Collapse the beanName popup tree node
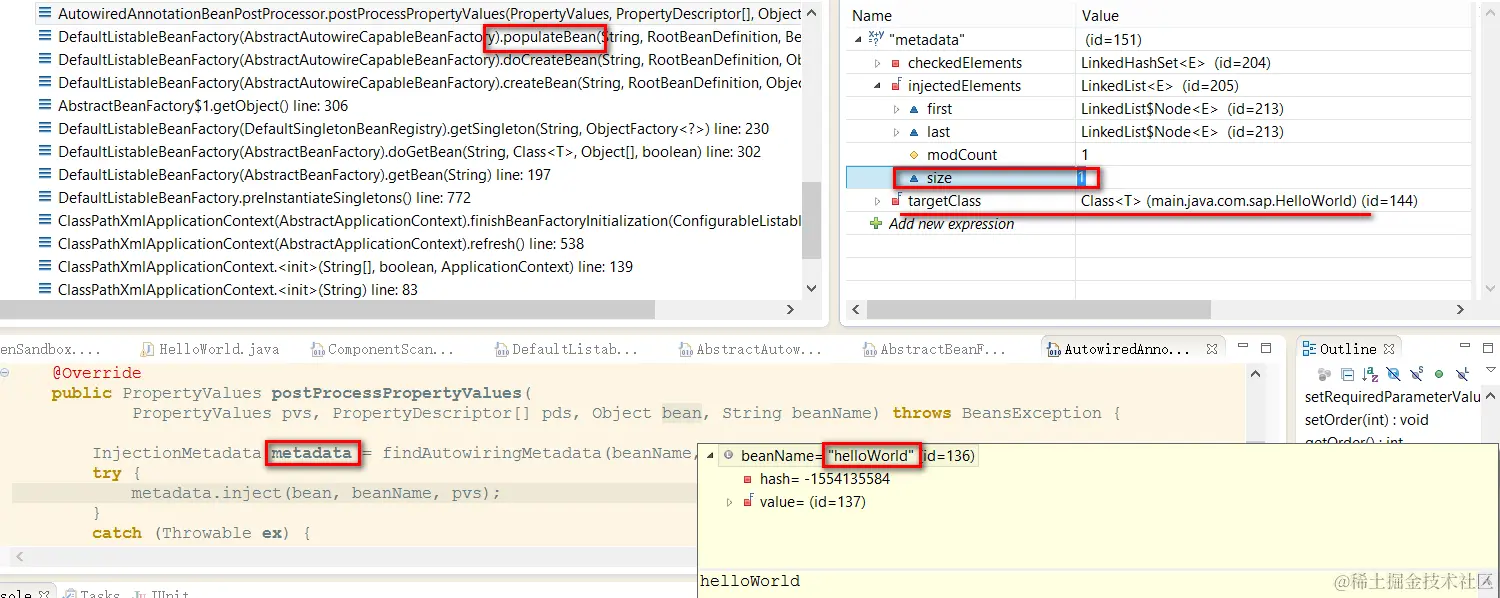 pyautogui.click(x=710, y=455)
